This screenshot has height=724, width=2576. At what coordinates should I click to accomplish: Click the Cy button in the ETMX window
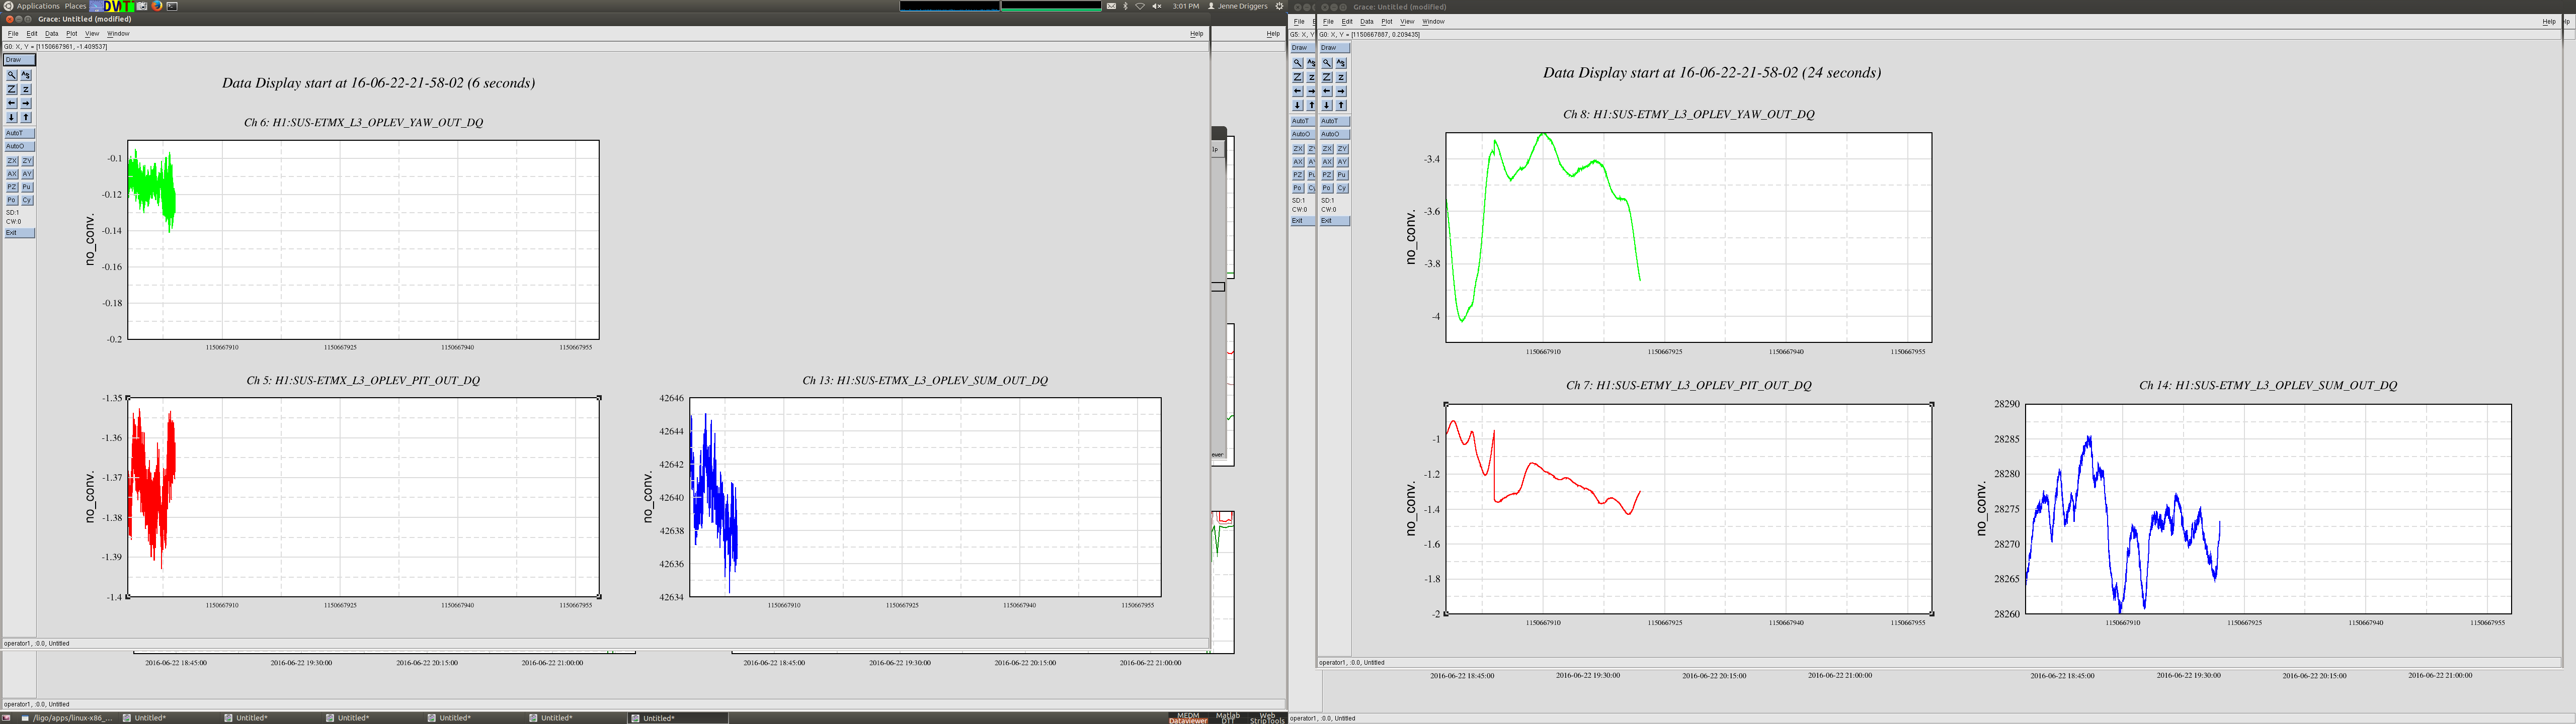tap(27, 200)
